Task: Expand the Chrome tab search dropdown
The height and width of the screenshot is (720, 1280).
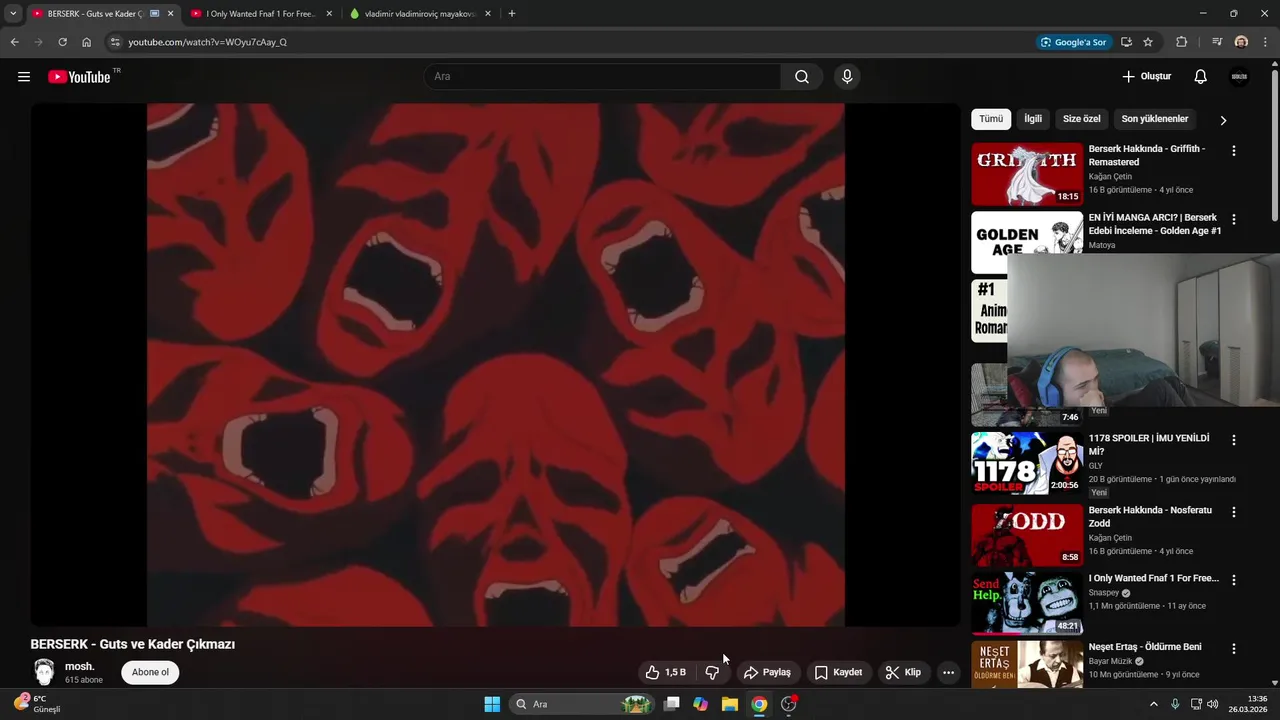Action: click(x=13, y=14)
